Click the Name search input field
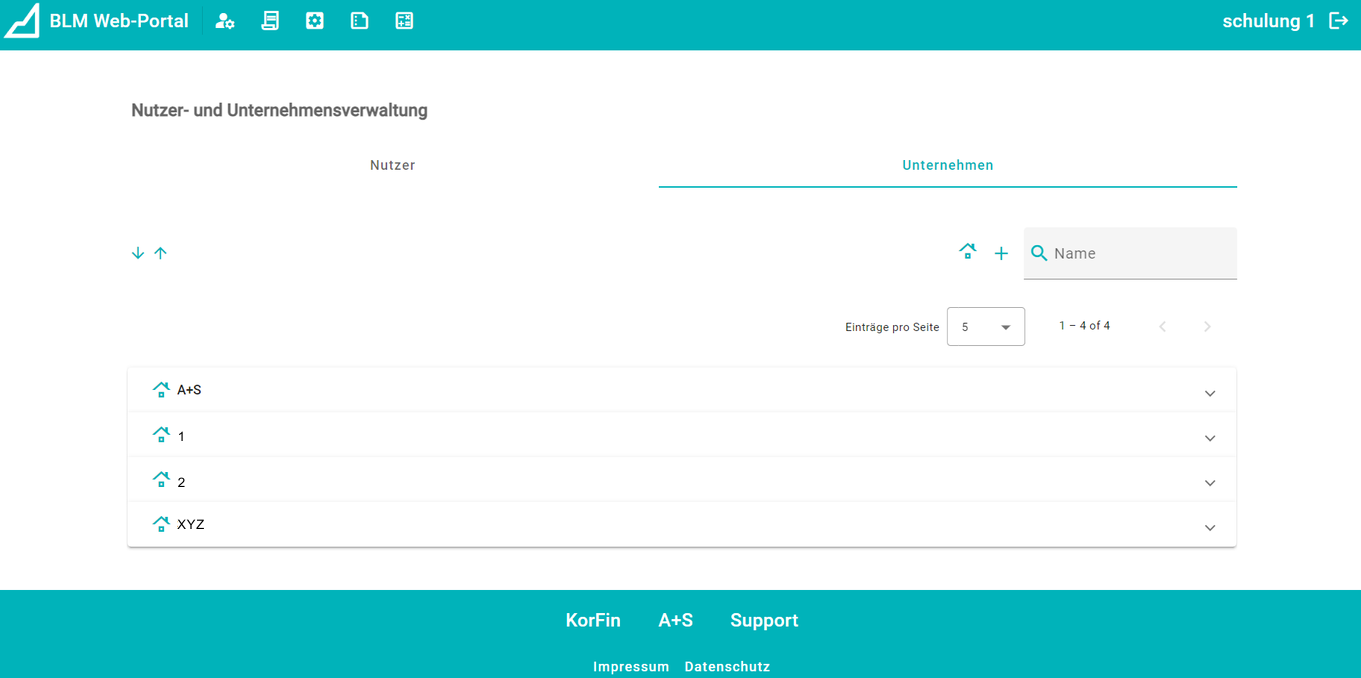This screenshot has width=1361, height=678. click(x=1140, y=254)
